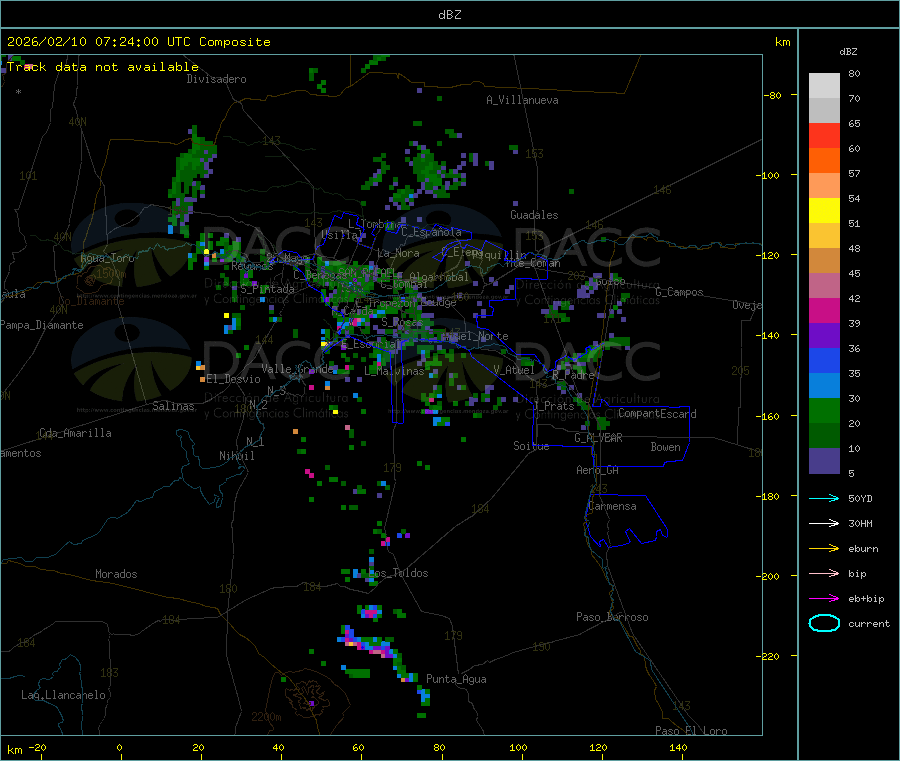Viewport: 900px width, 761px height.
Task: Click the magenta eb+bip arrow legend icon
Action: pyautogui.click(x=824, y=598)
